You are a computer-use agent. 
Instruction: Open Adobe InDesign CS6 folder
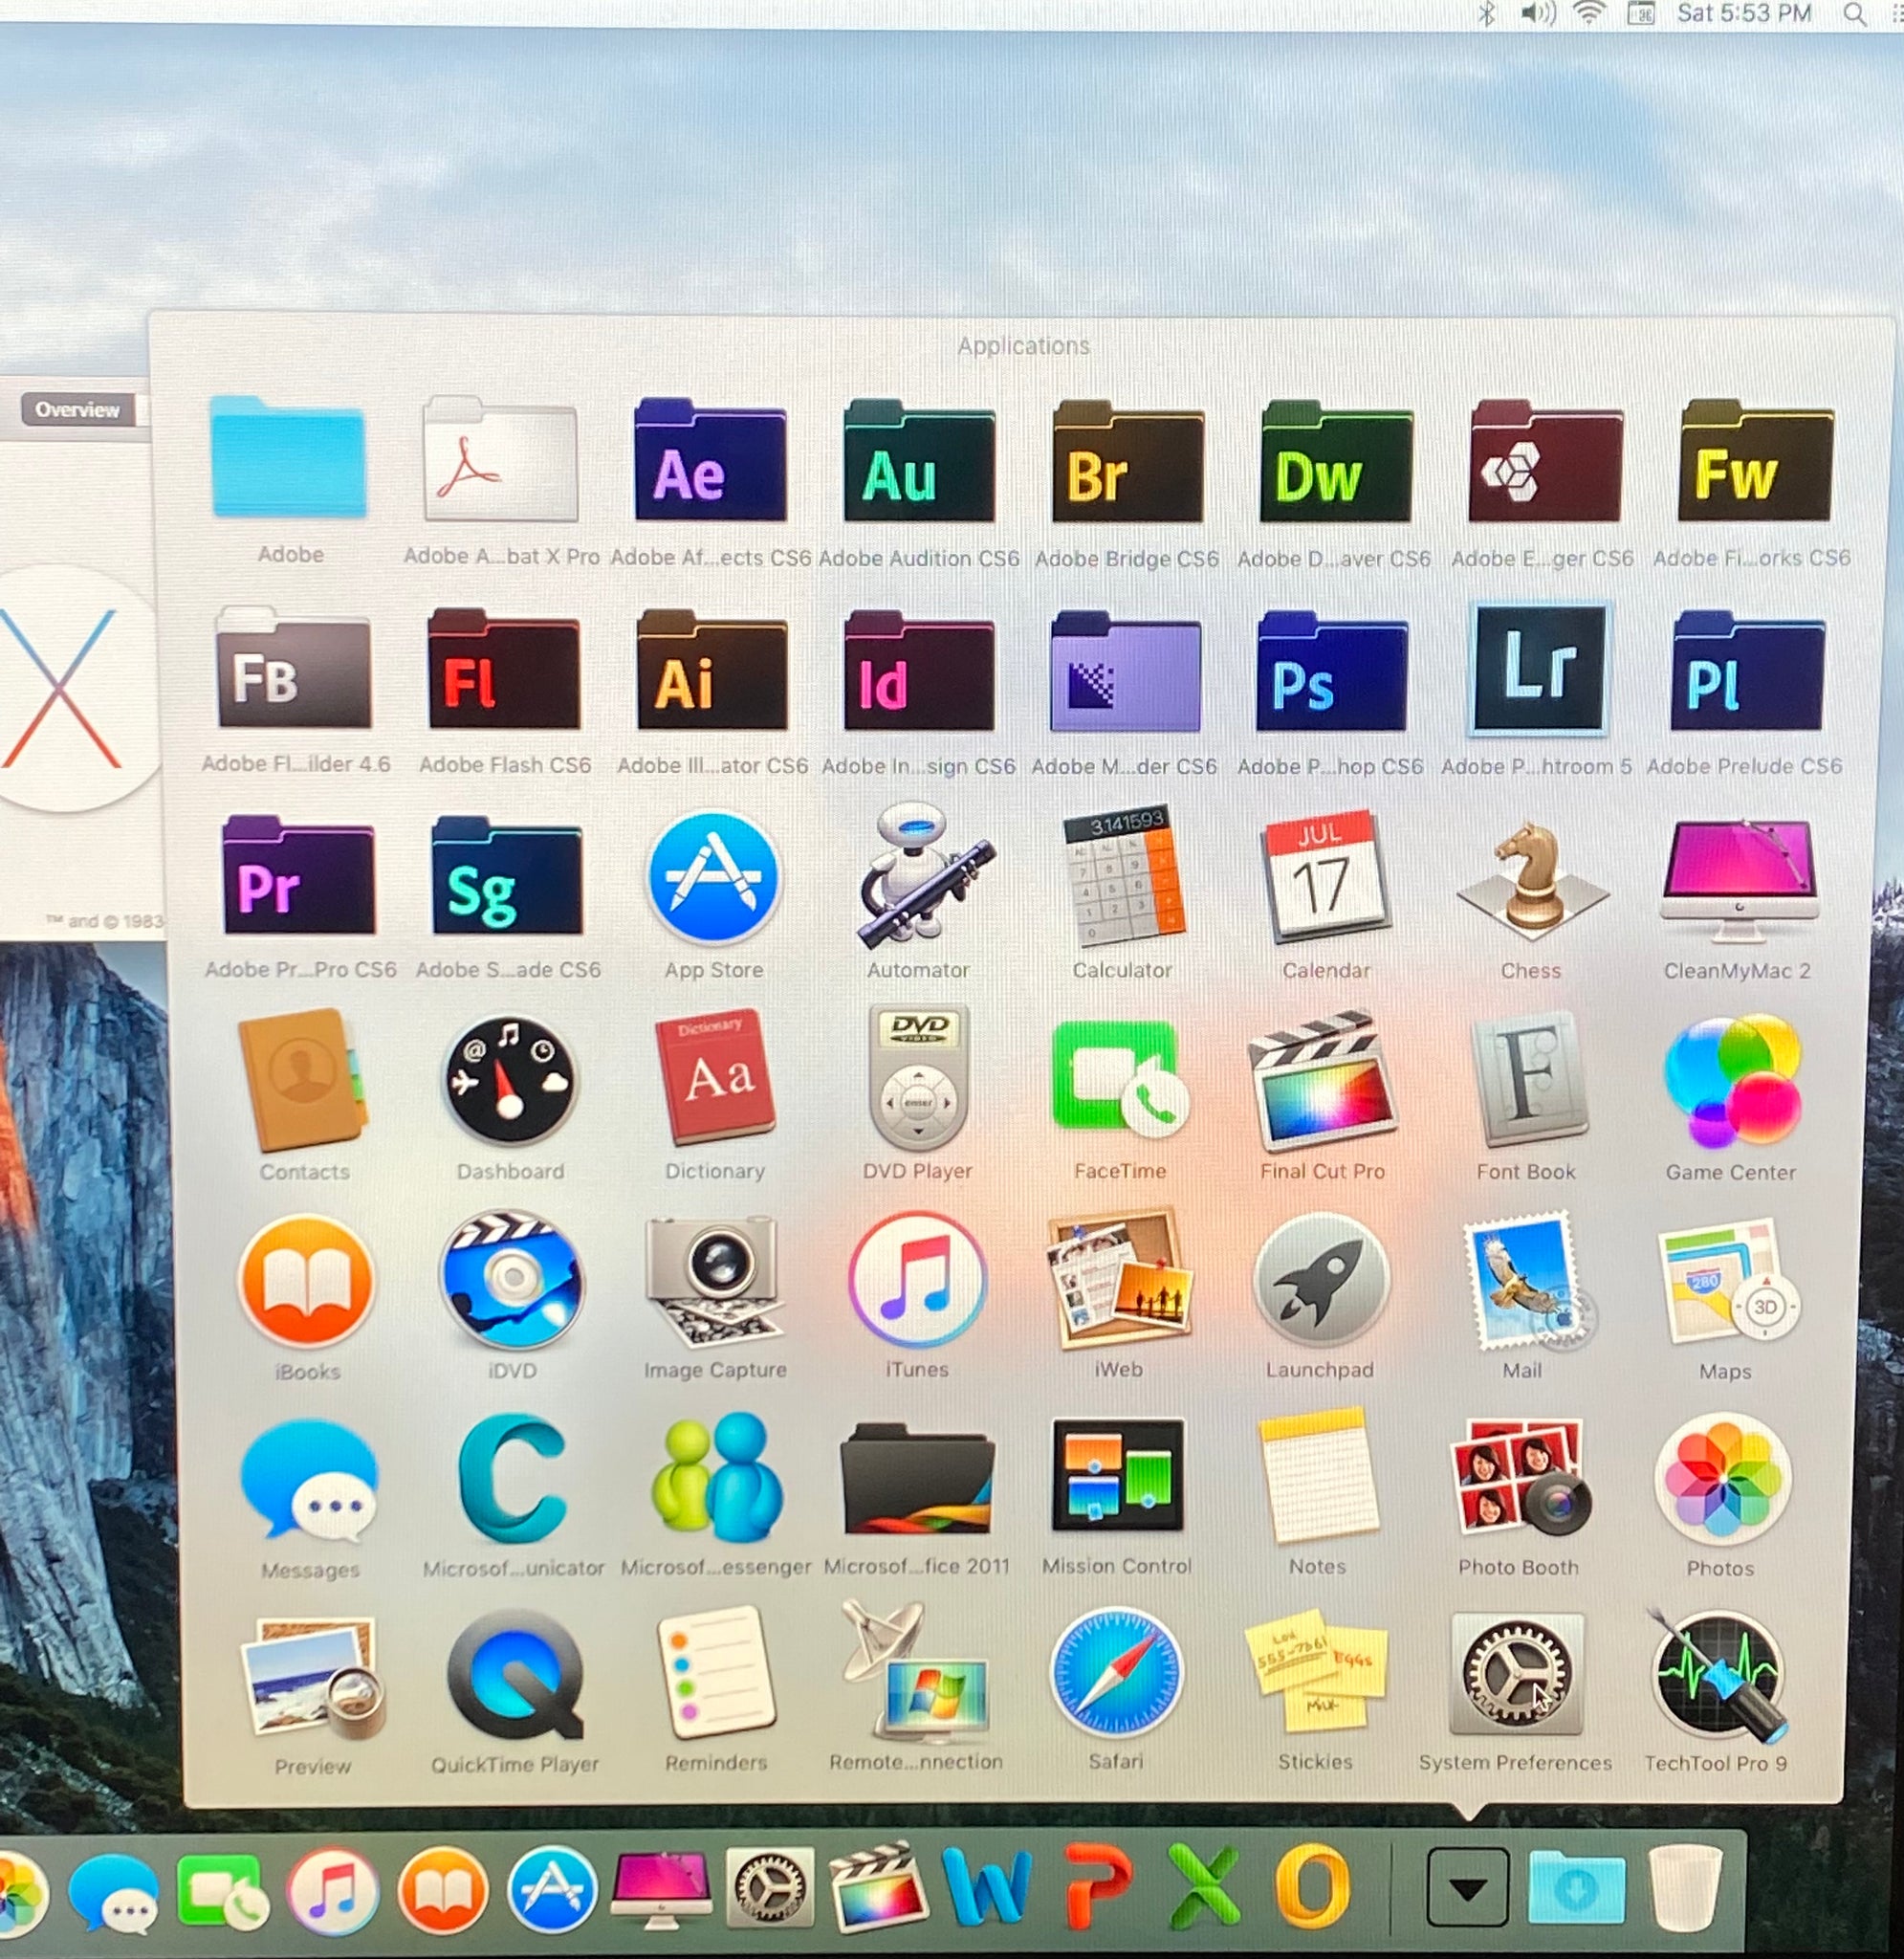point(919,670)
